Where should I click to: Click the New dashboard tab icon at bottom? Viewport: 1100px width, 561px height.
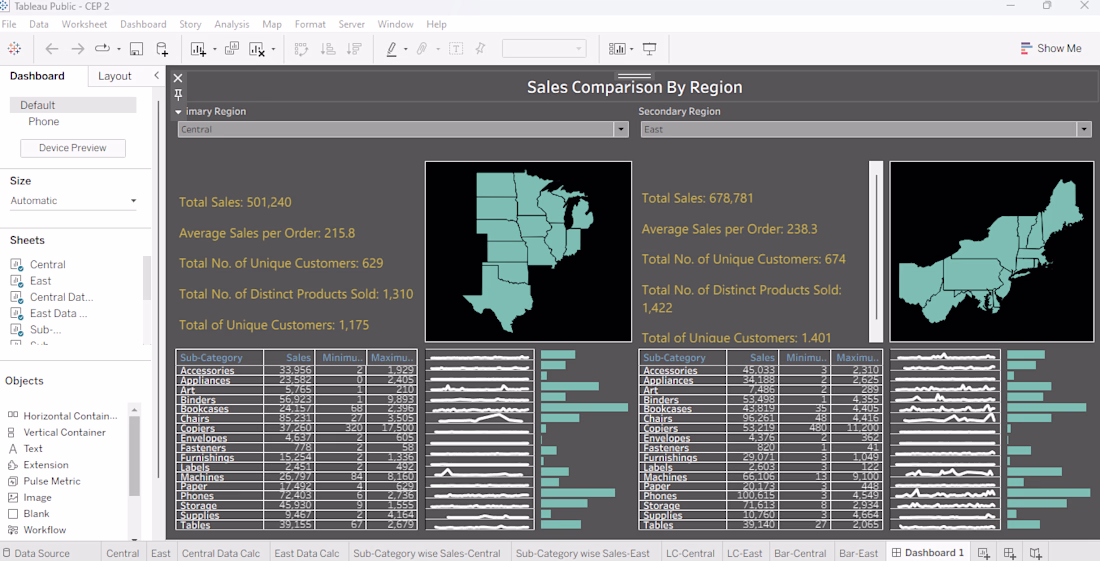click(x=1010, y=553)
